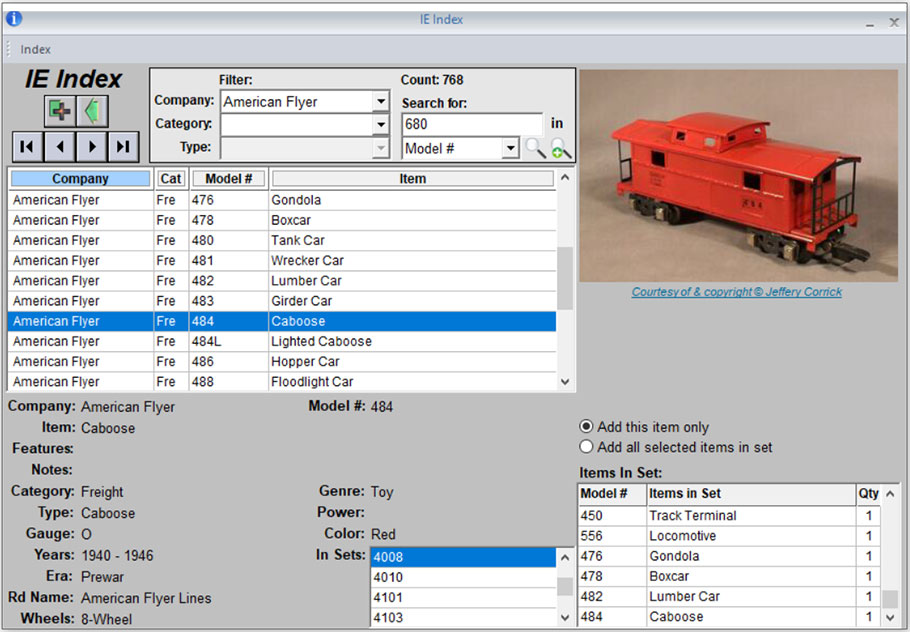The image size is (910, 632).
Task: Select the Floodlight Car row
Action: pos(282,382)
